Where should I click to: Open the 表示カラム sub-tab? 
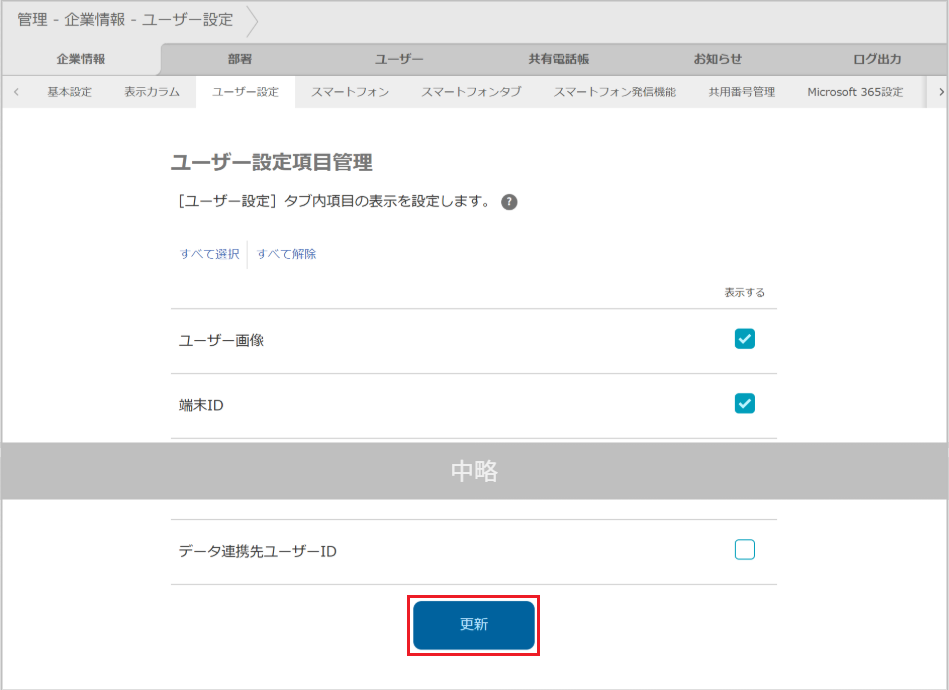tap(152, 91)
